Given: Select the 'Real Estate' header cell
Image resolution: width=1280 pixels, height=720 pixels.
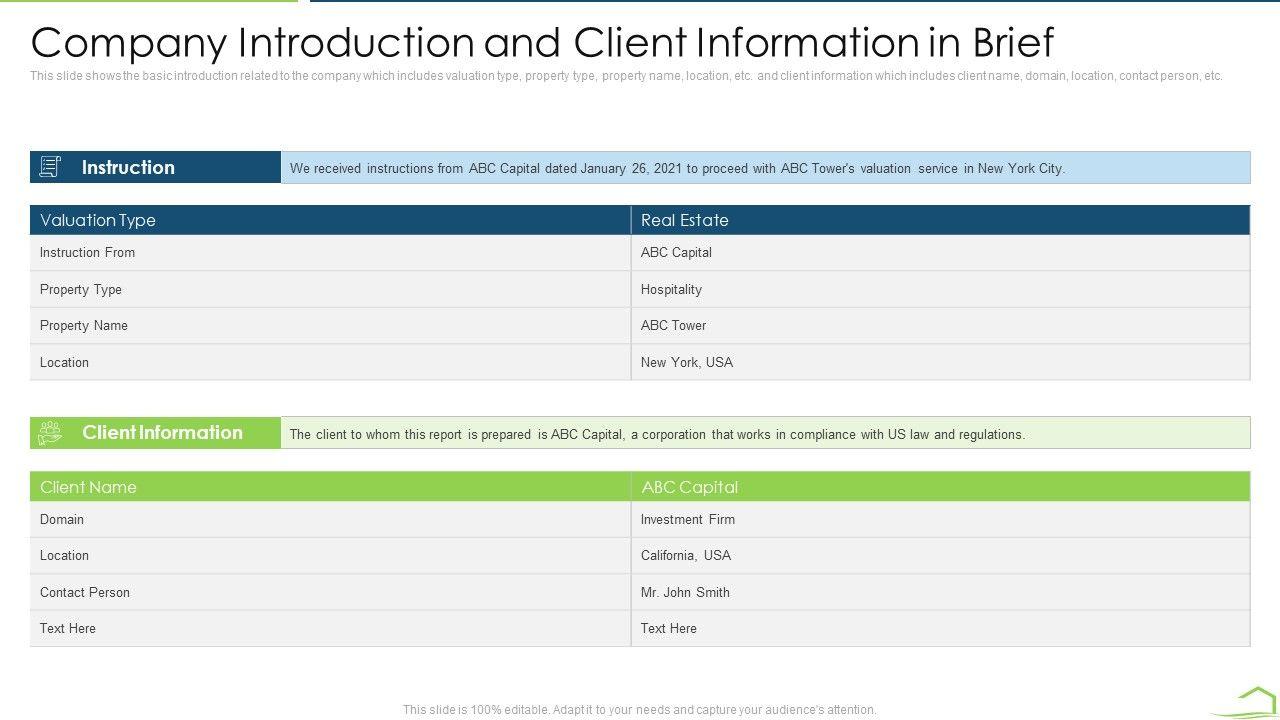Looking at the screenshot, I should point(684,220).
